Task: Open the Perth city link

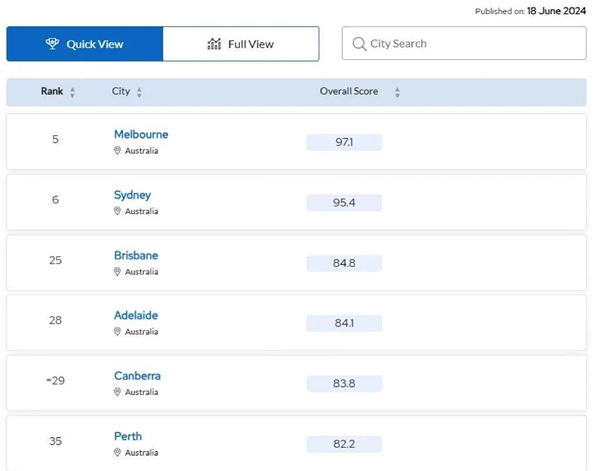Action: point(128,436)
